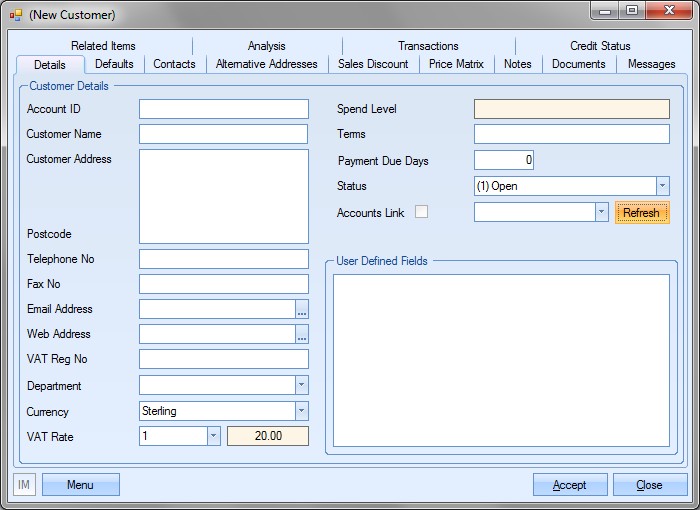Expand the Status dropdown
Screen dimensions: 700x510
click(x=662, y=186)
